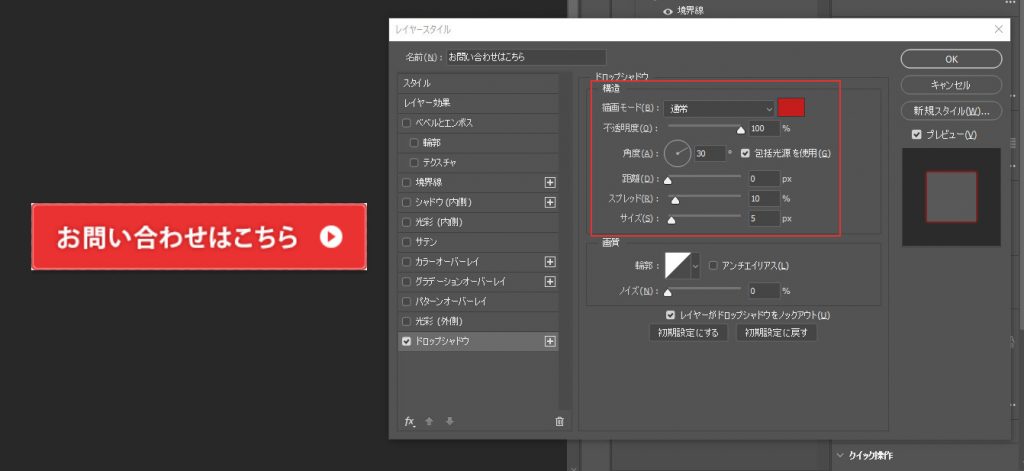1024x471 pixels.
Task: Select スタイル in the left list
Action: pos(478,83)
